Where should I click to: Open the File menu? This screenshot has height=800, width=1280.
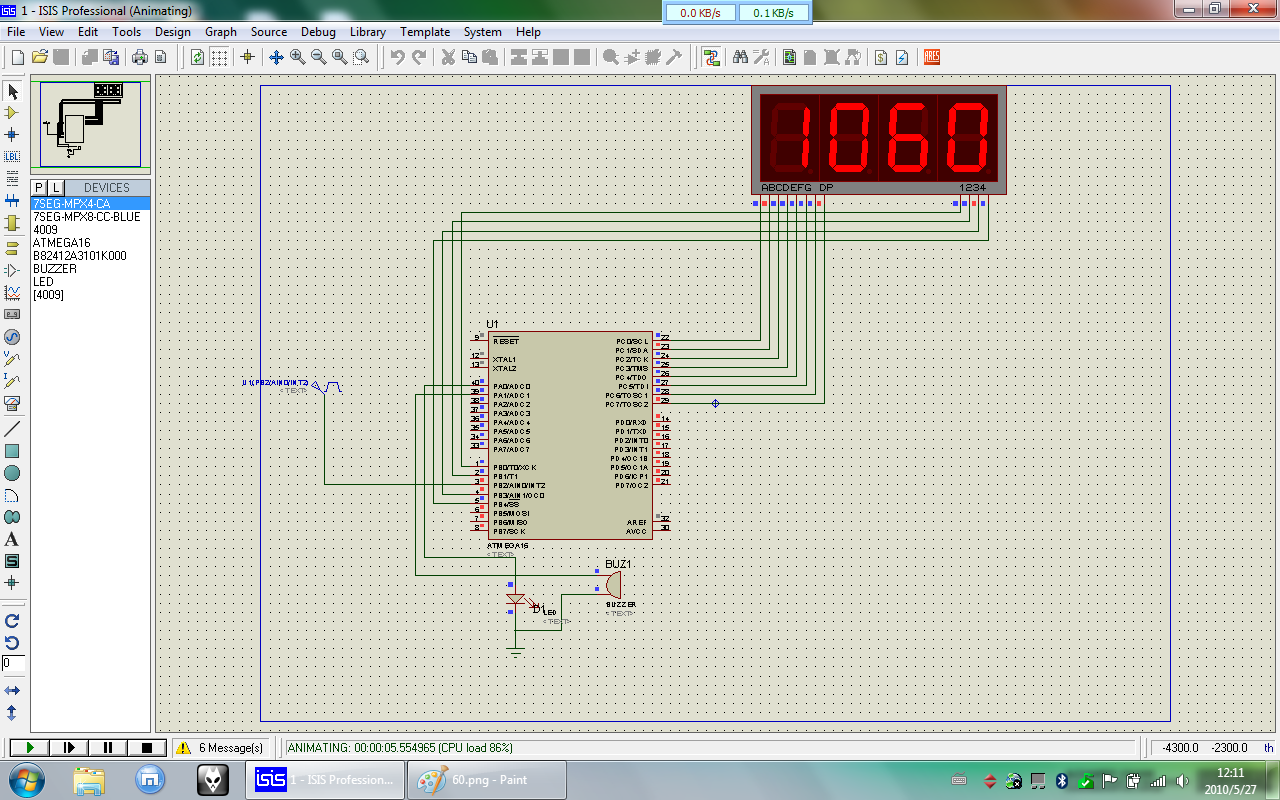(16, 32)
